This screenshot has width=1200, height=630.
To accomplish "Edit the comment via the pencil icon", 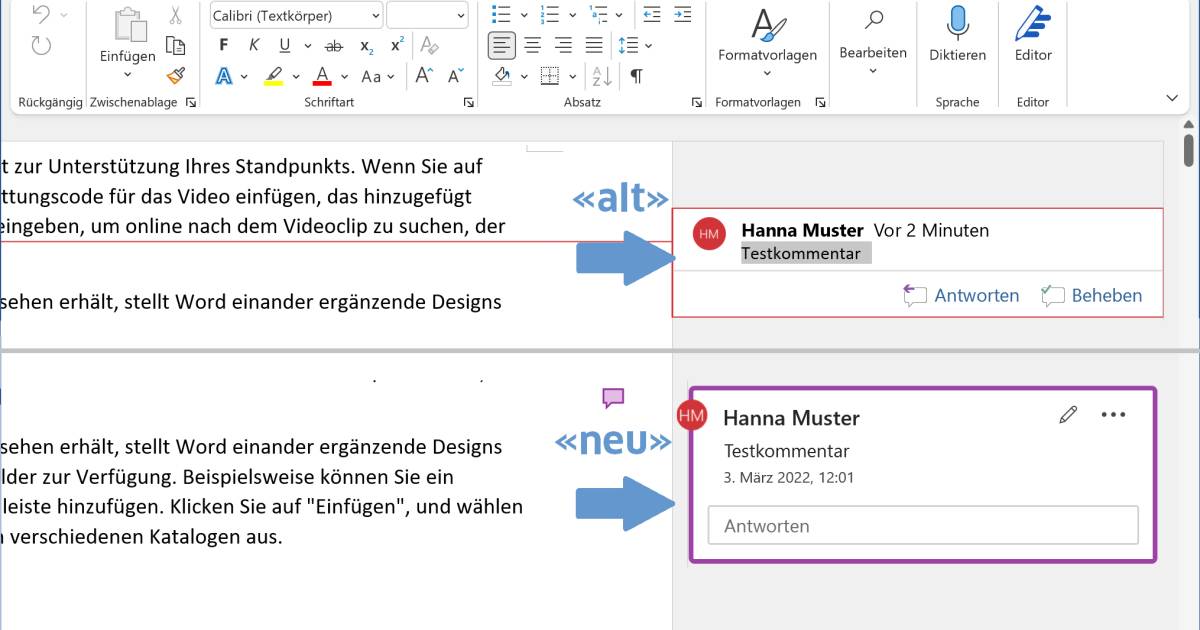I will click(x=1068, y=414).
